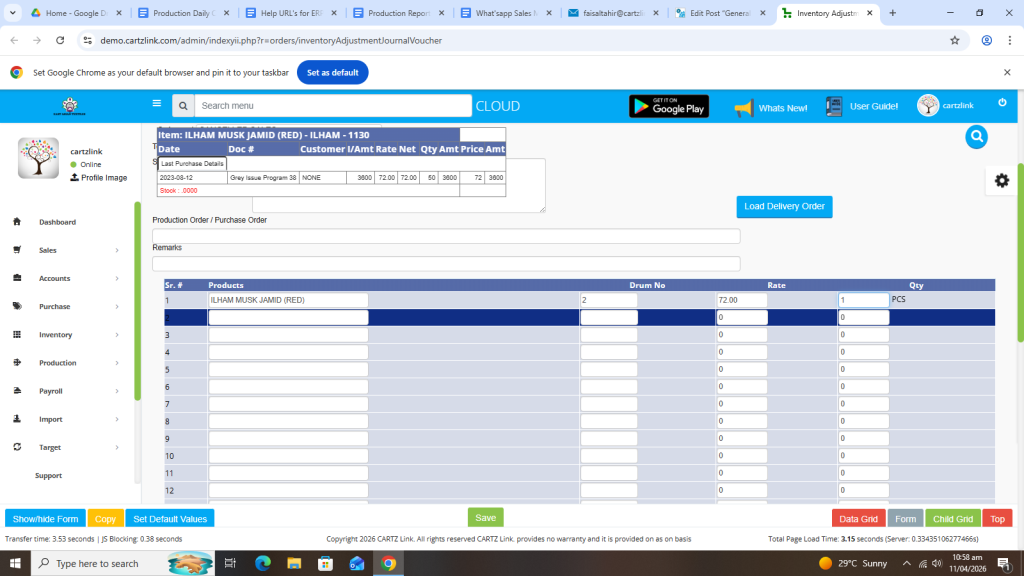Click the Profile Image link

[x=103, y=178]
